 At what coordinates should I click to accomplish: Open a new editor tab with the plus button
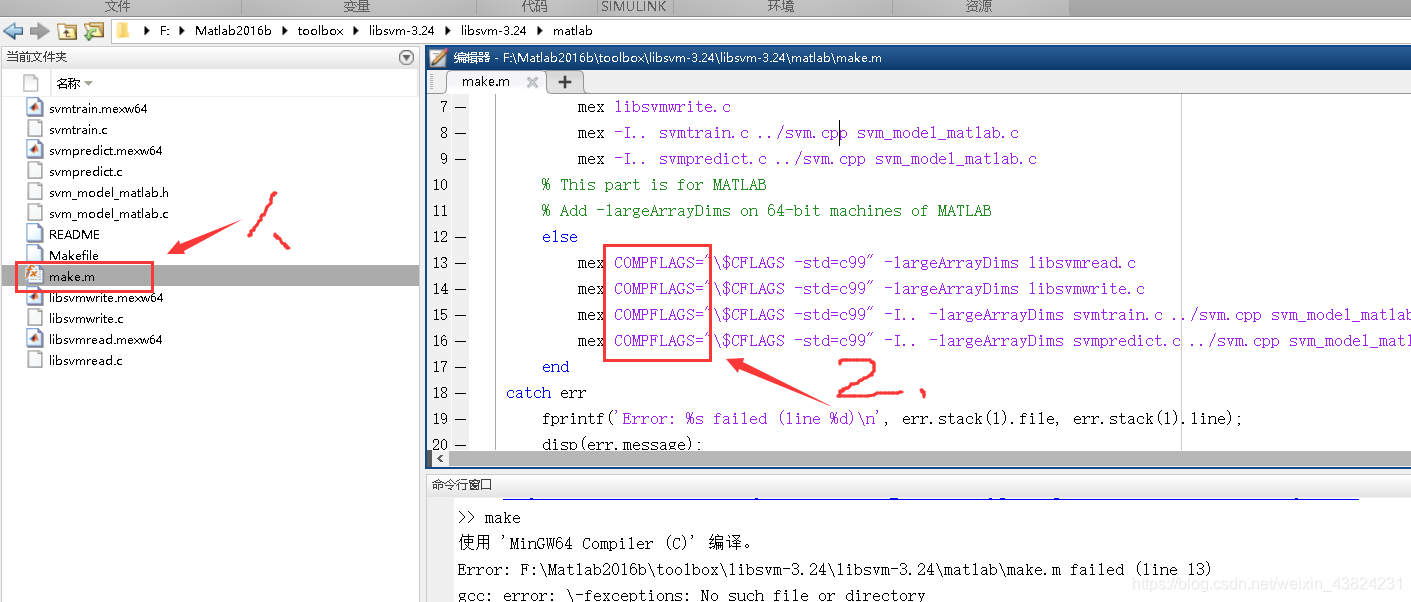(x=565, y=82)
